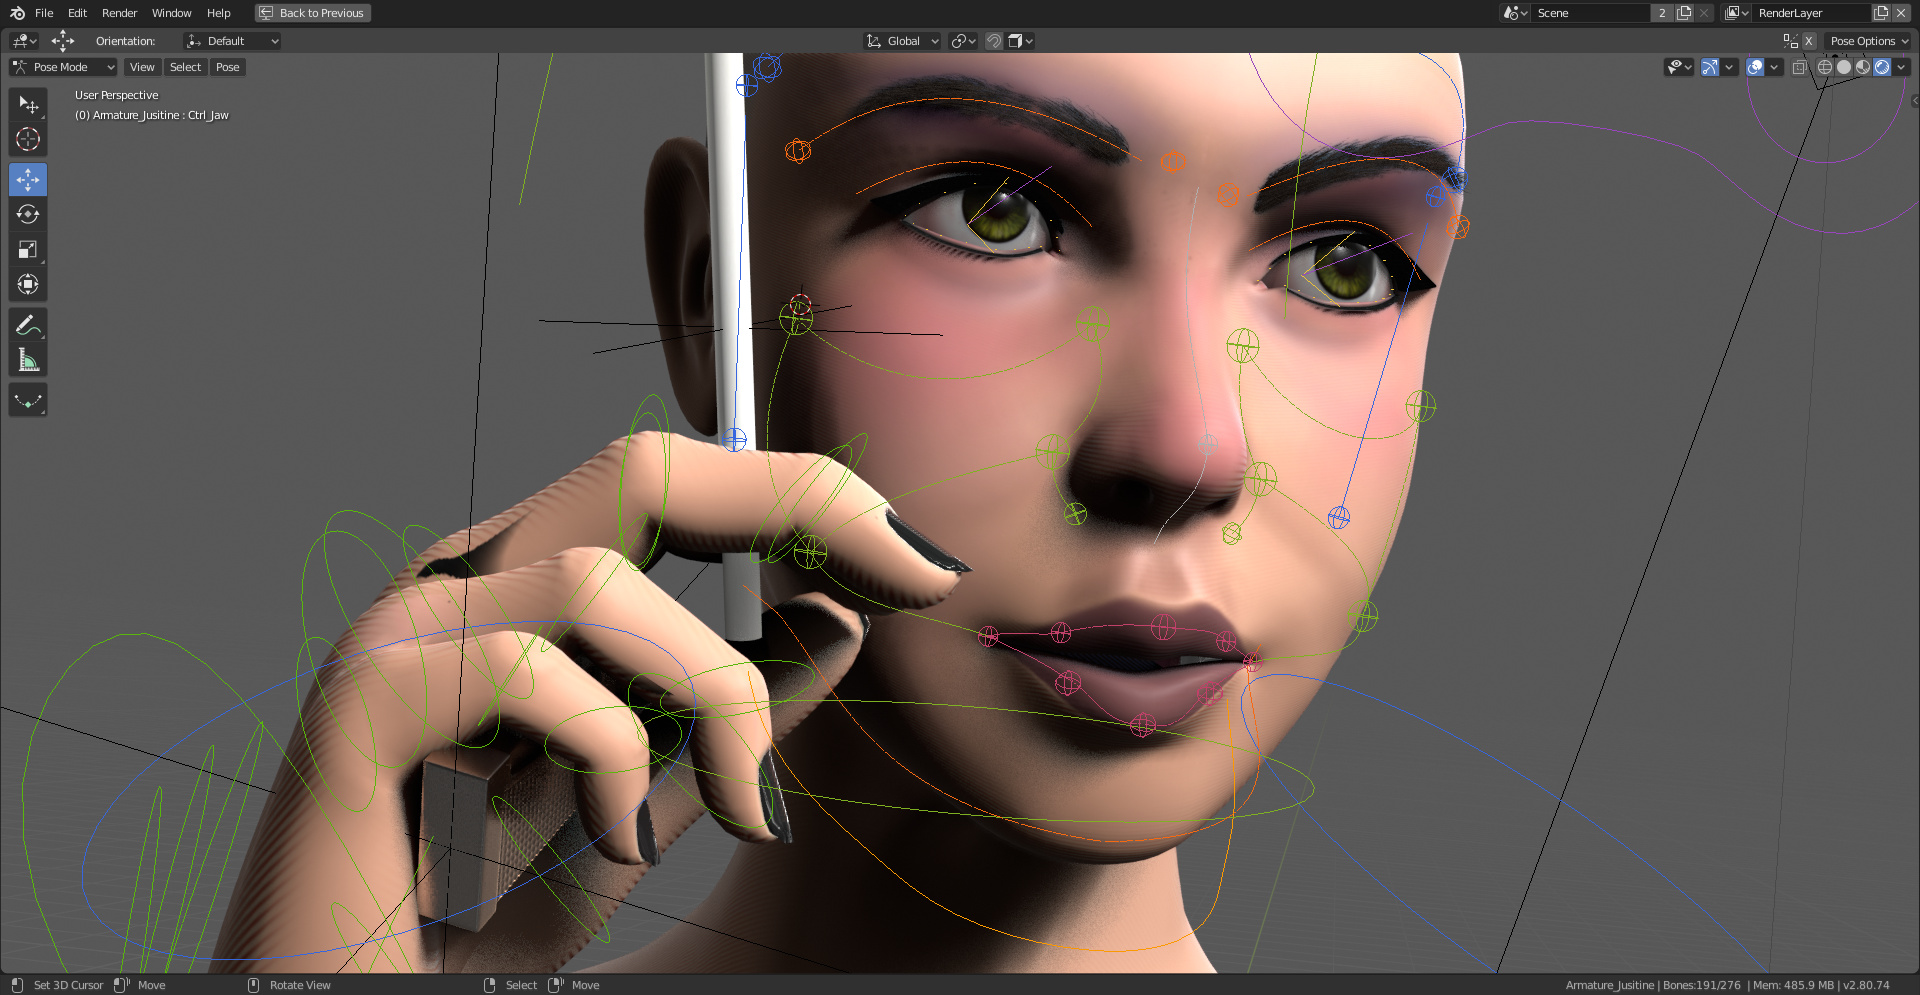
Task: Click the Back to Previous button
Action: (313, 13)
